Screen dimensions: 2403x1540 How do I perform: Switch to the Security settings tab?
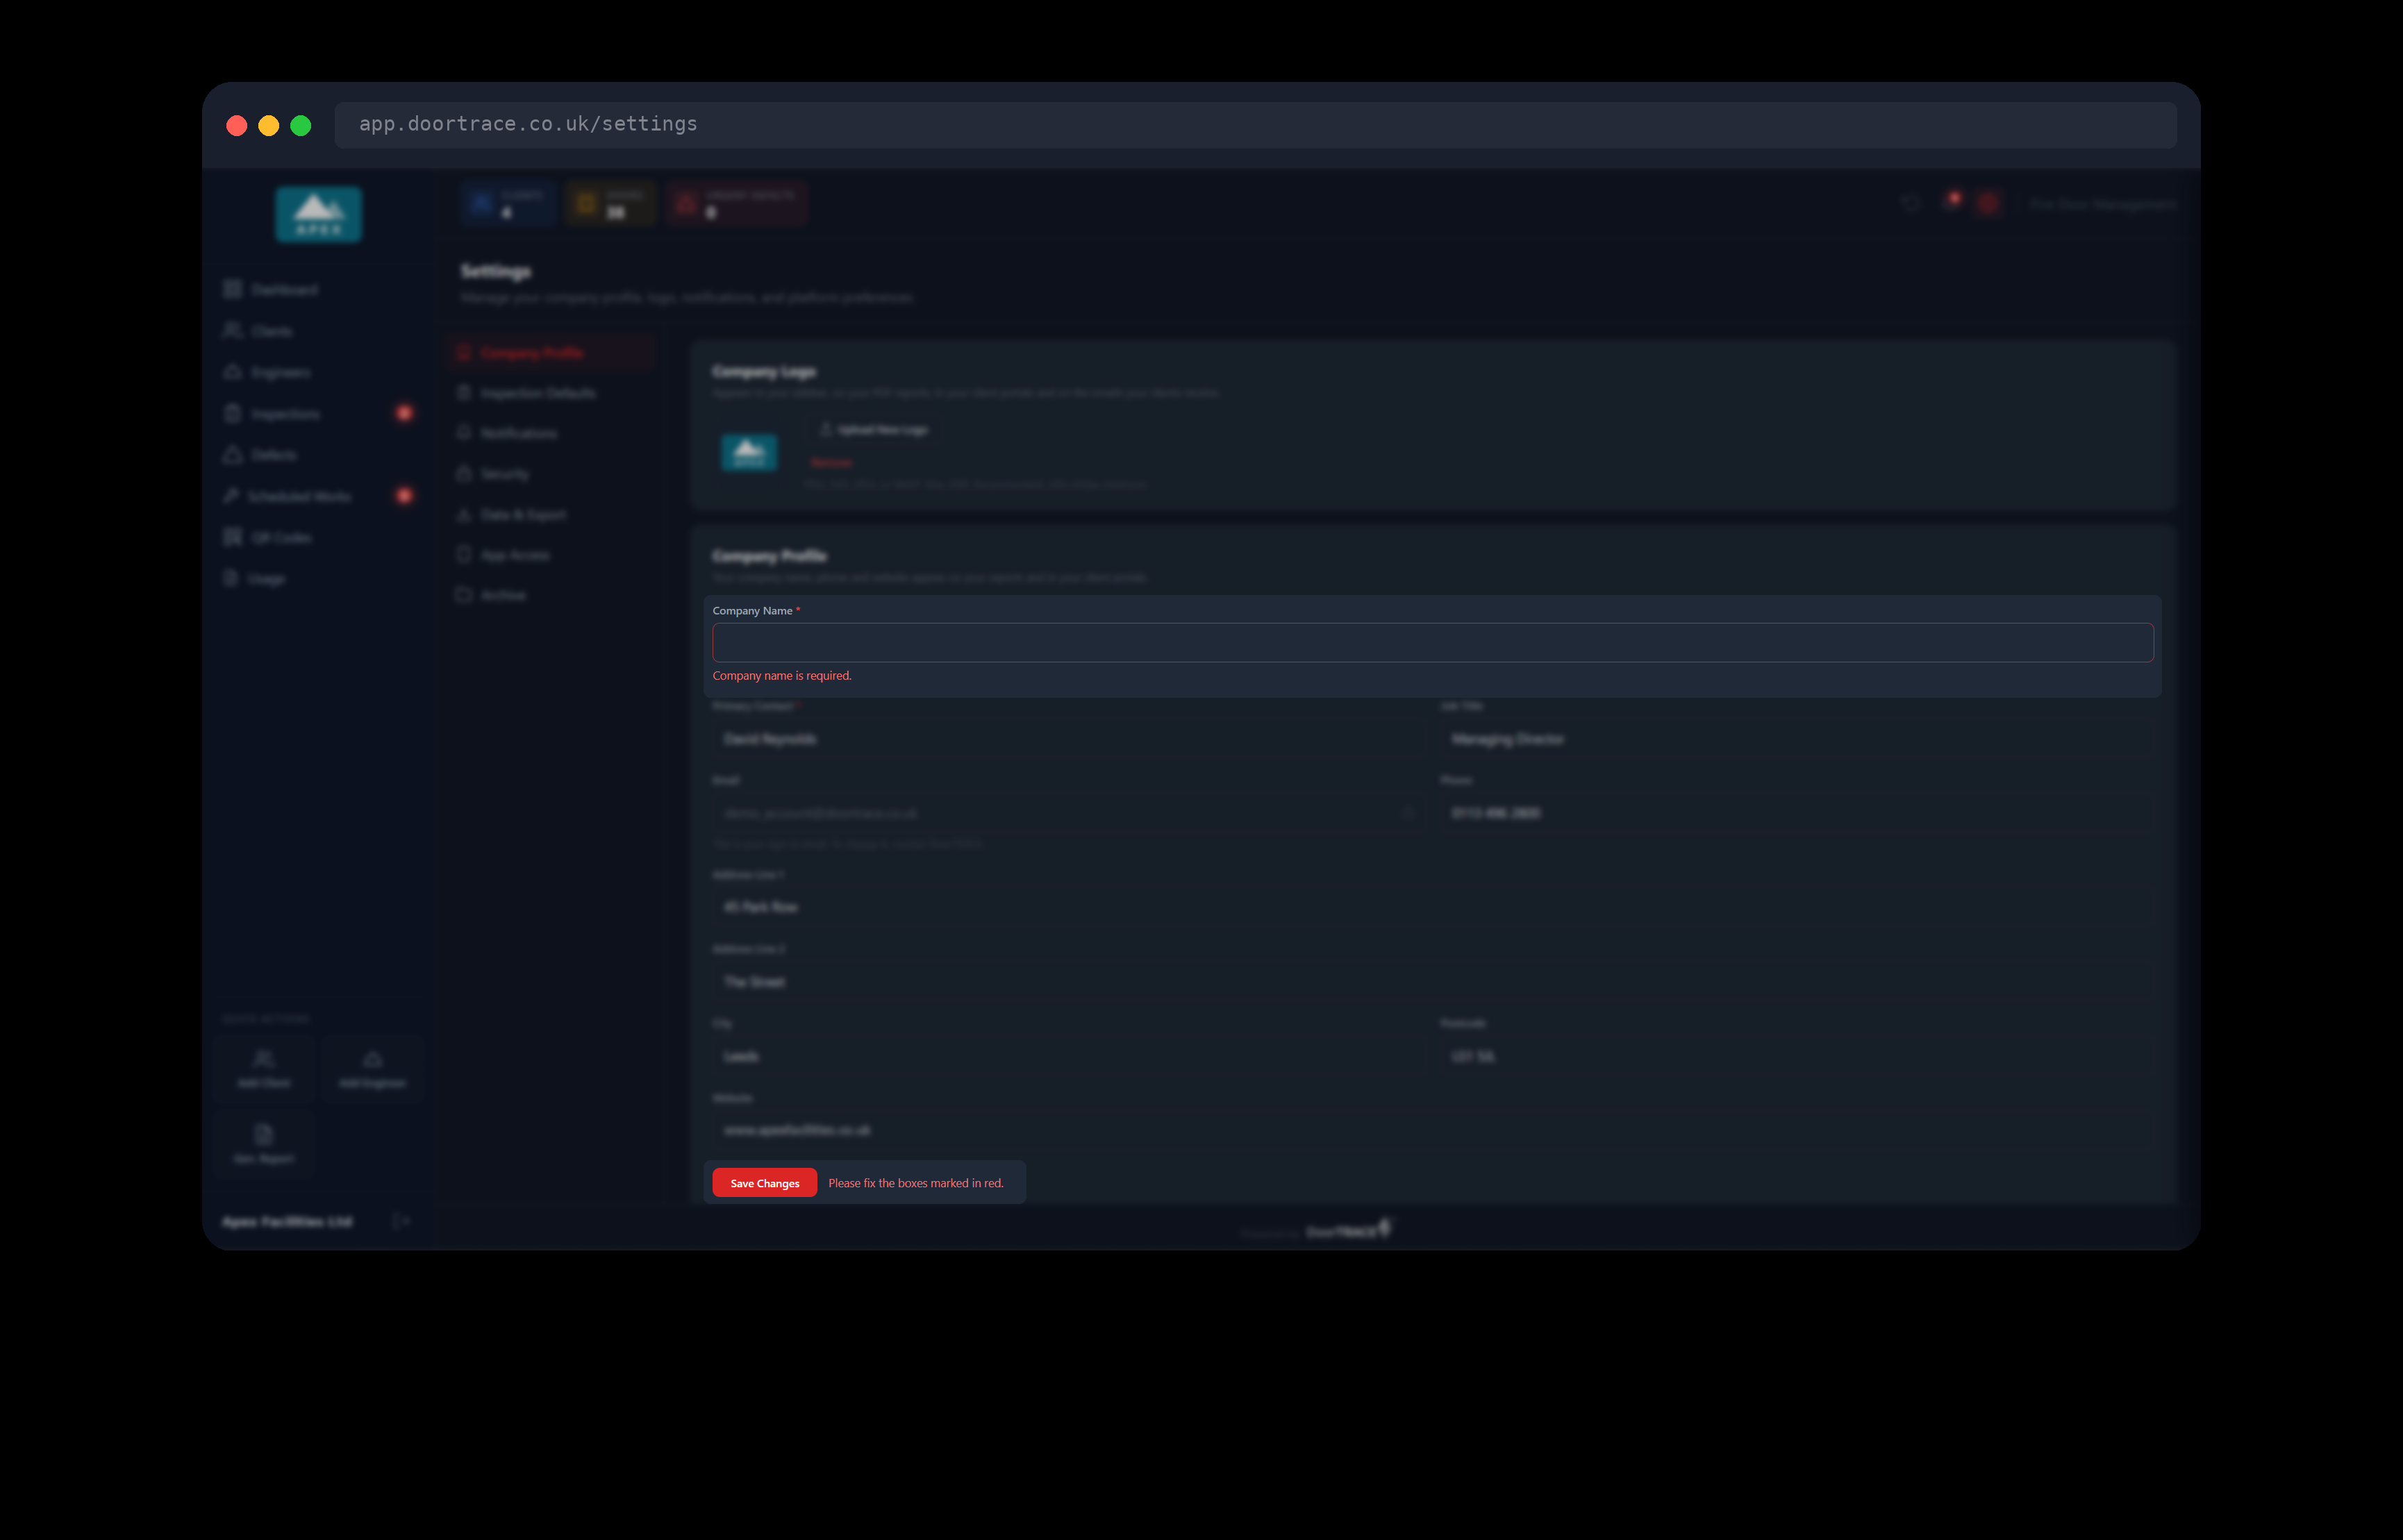[x=551, y=474]
